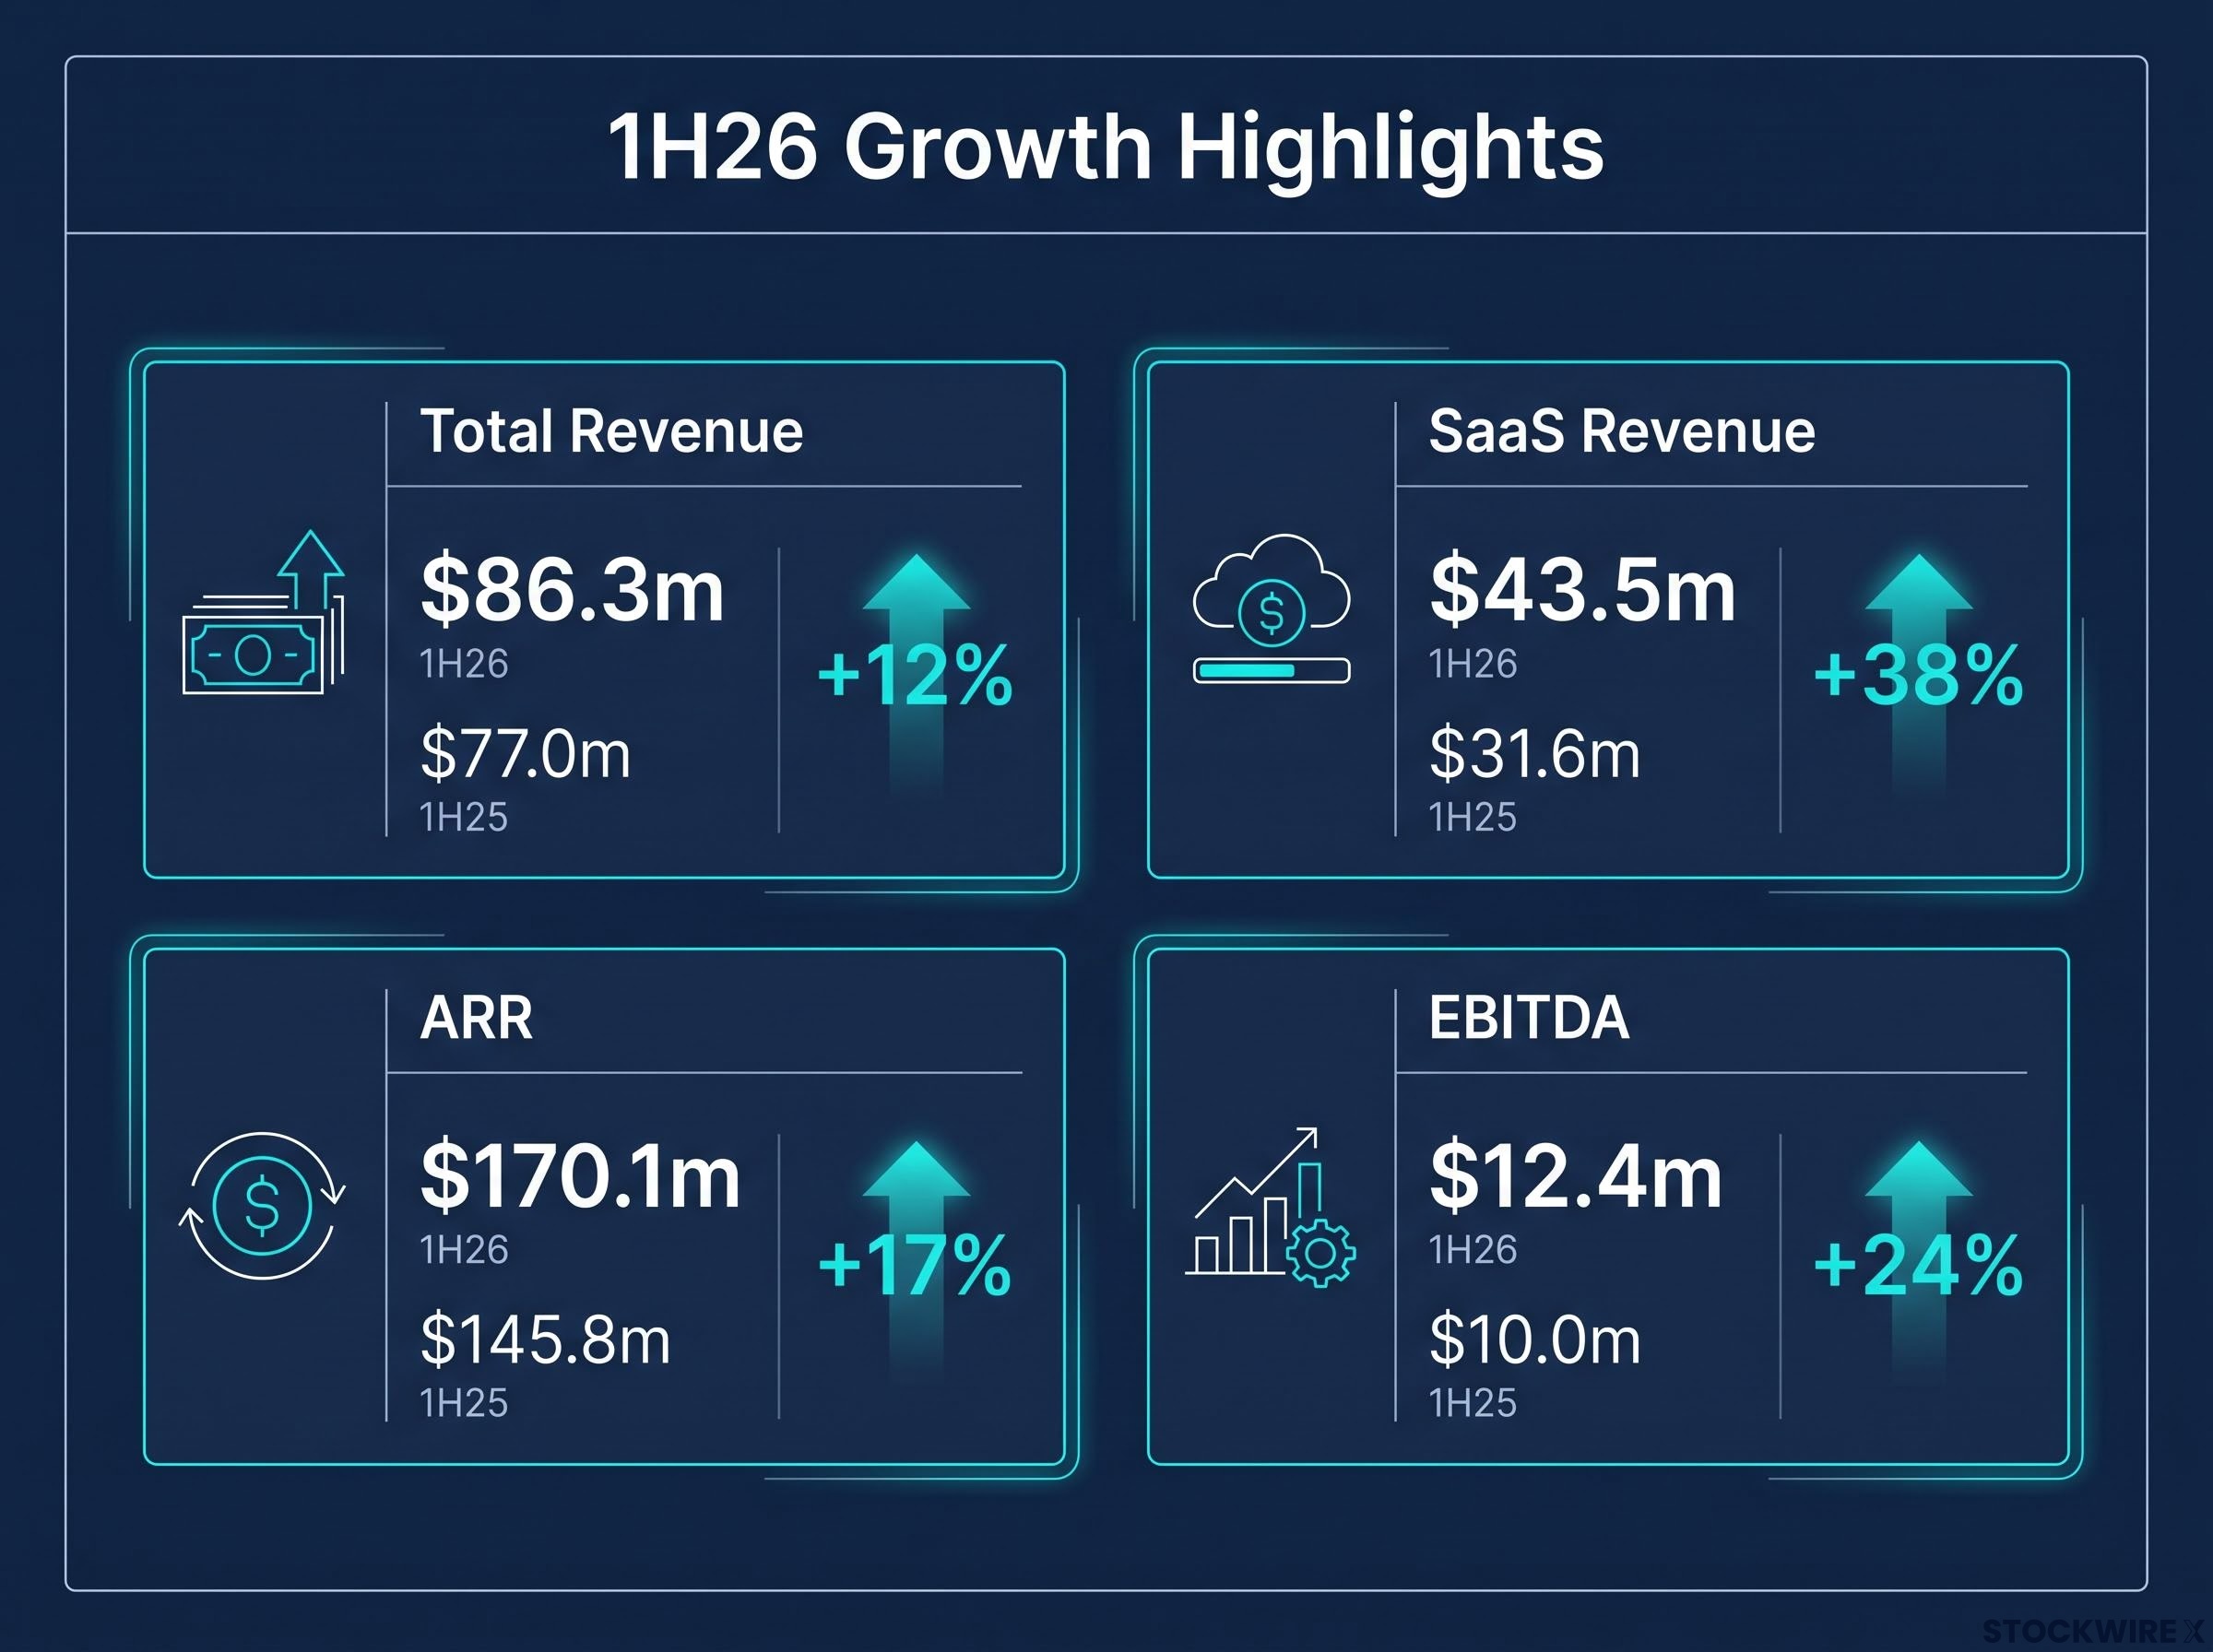The image size is (2213, 1652).
Task: Click the EBITDA card heading
Action: click(1529, 1018)
